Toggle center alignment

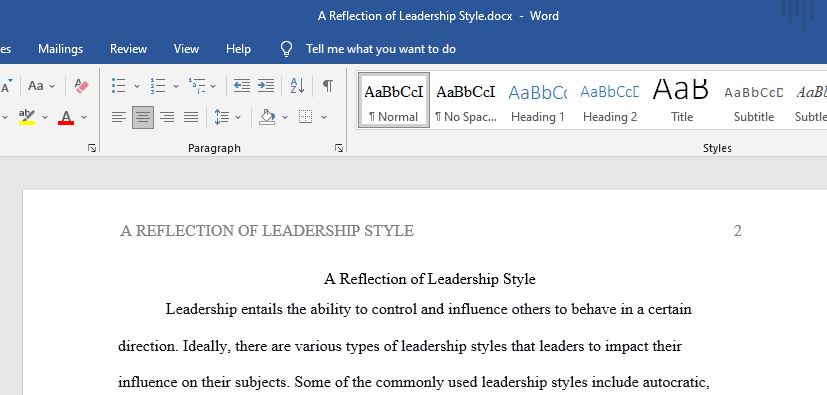[x=143, y=117]
